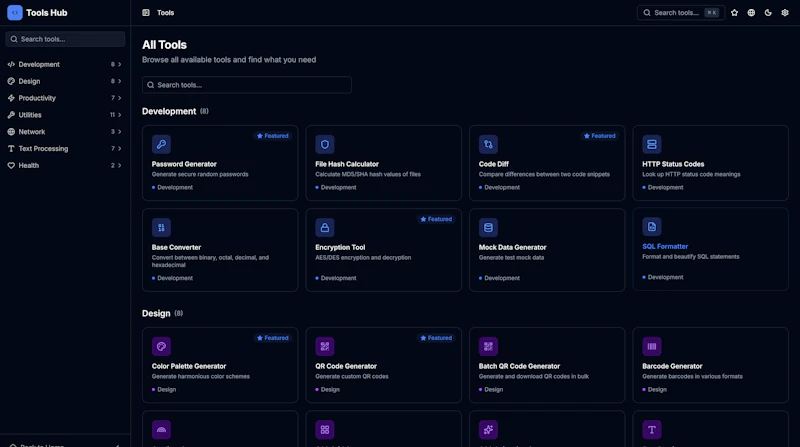This screenshot has height=447, width=800.
Task: Click the header Search tools box
Action: [680, 13]
